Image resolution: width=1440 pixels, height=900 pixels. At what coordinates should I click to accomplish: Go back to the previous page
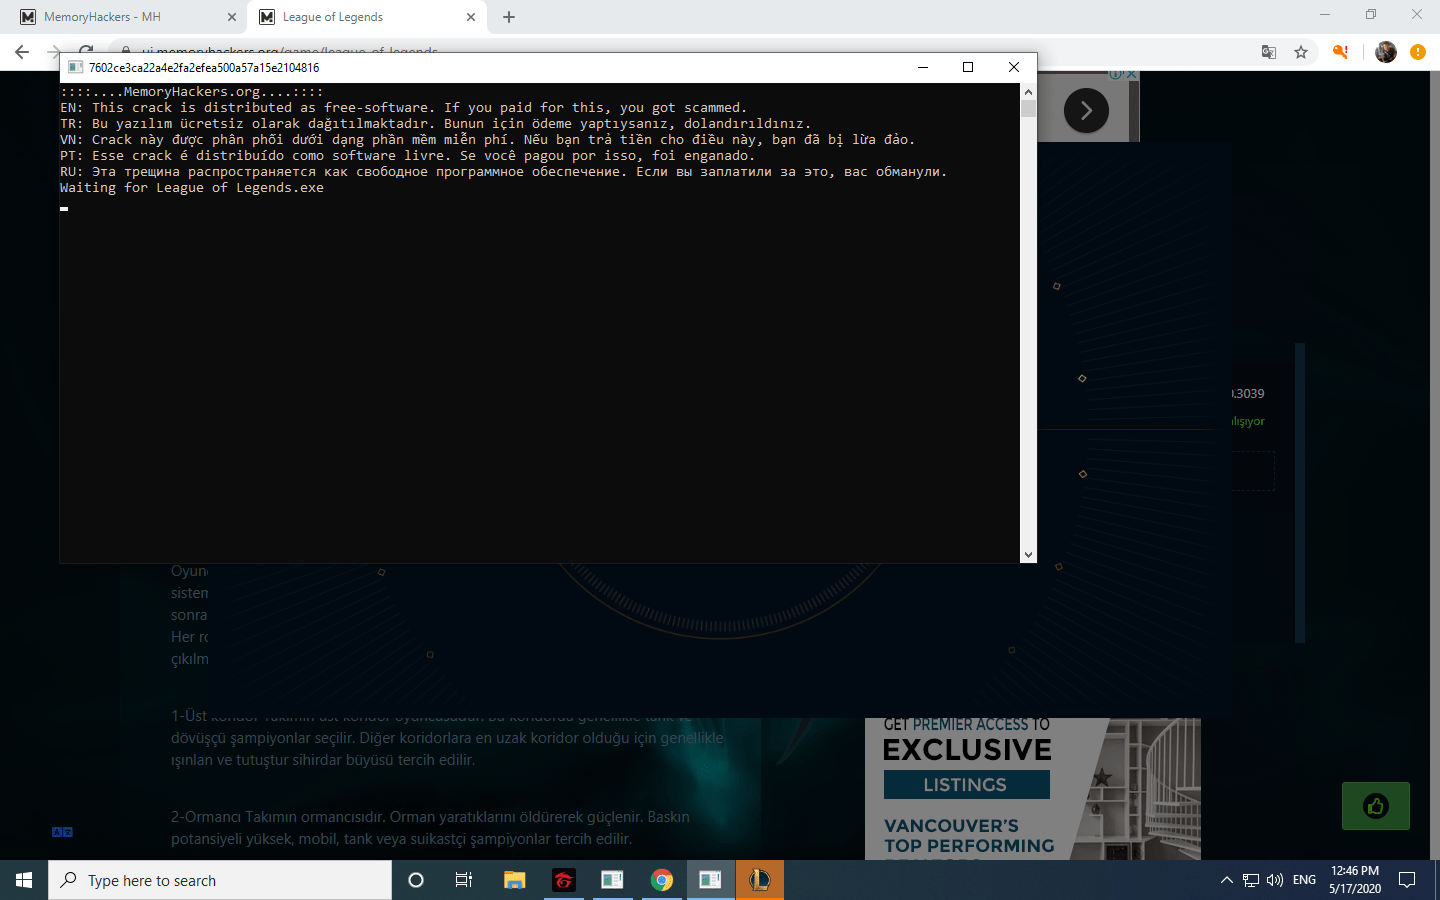[22, 52]
